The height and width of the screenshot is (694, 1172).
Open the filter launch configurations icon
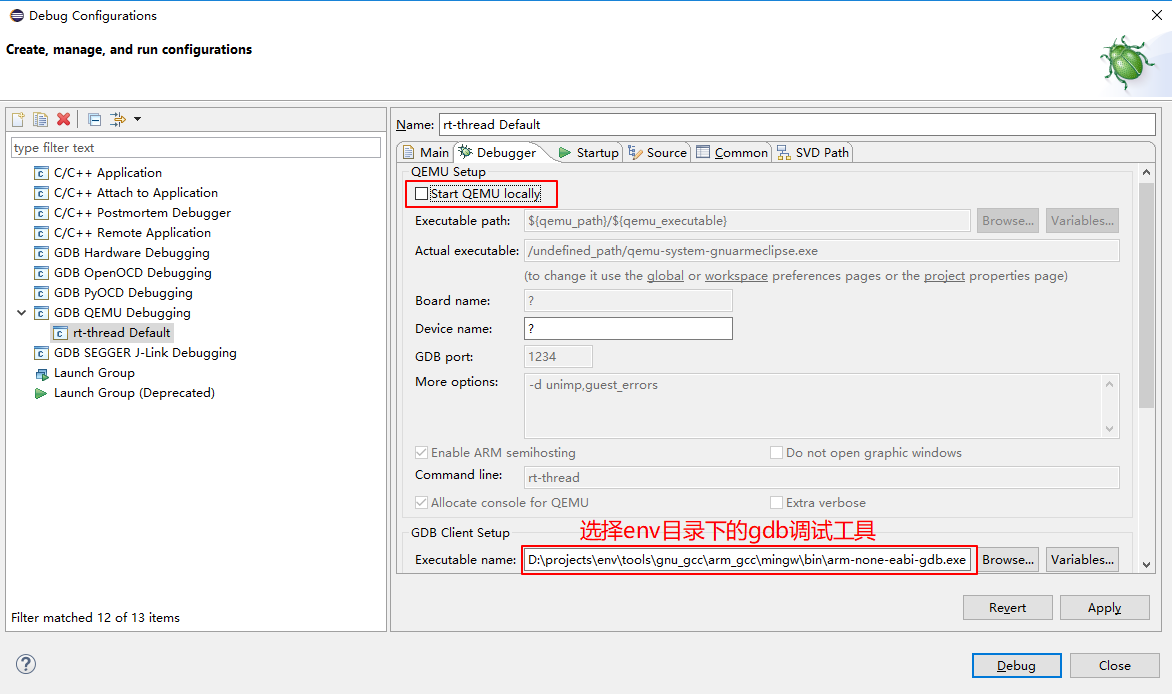coord(116,119)
